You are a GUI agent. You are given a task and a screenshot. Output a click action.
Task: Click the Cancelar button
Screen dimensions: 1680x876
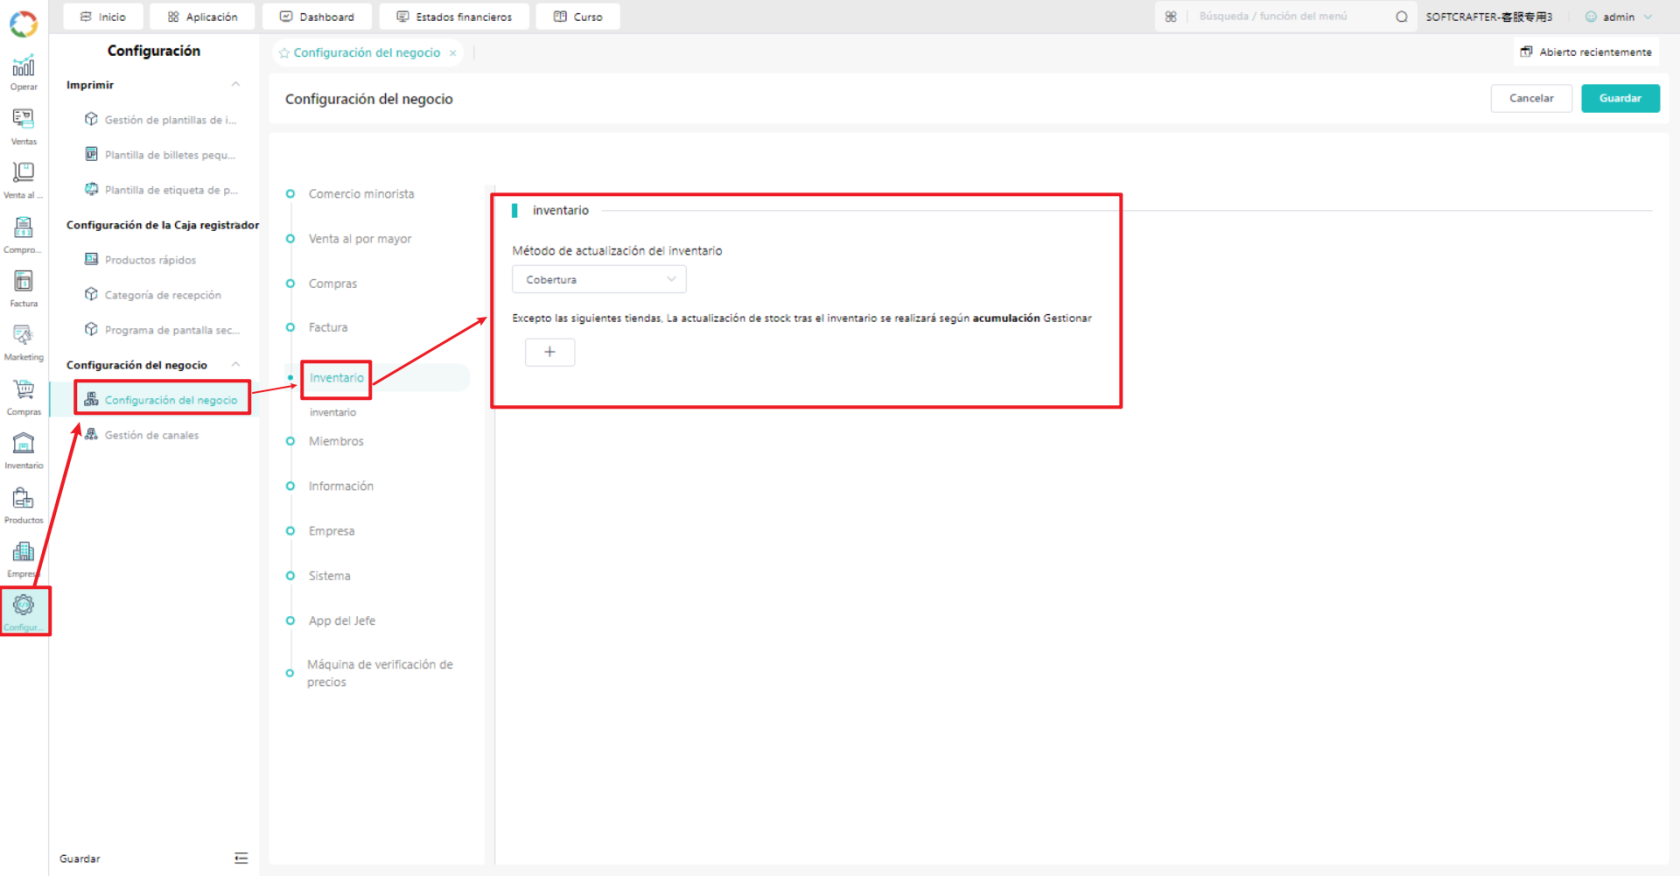tap(1531, 98)
